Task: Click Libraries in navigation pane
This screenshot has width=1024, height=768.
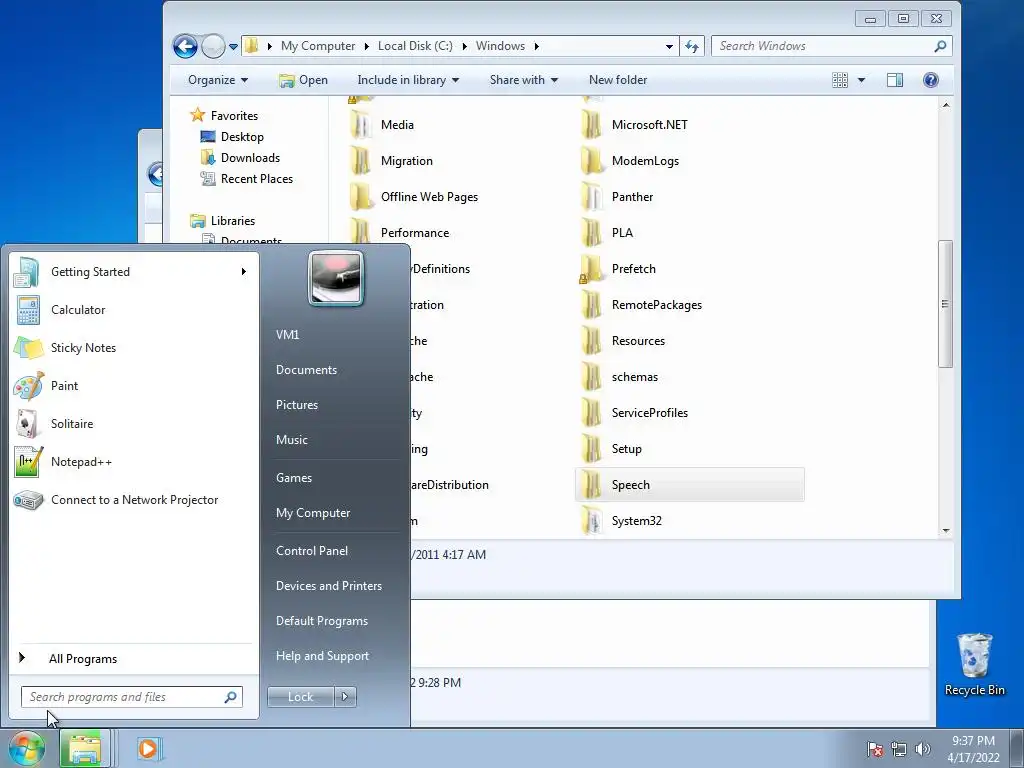Action: [x=223, y=221]
